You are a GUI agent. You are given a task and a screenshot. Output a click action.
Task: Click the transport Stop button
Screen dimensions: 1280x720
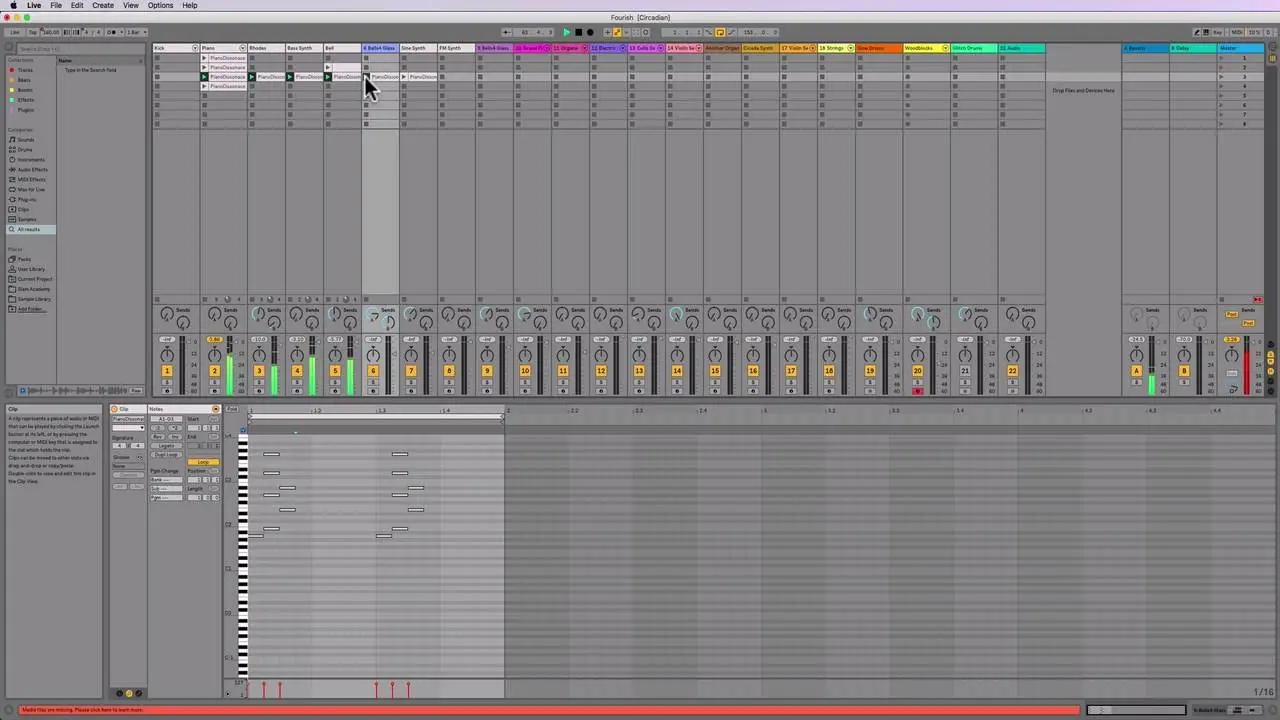[578, 32]
